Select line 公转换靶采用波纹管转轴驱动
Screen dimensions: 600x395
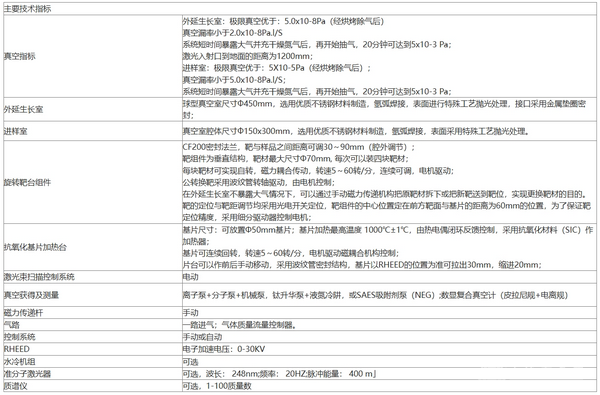coord(259,182)
